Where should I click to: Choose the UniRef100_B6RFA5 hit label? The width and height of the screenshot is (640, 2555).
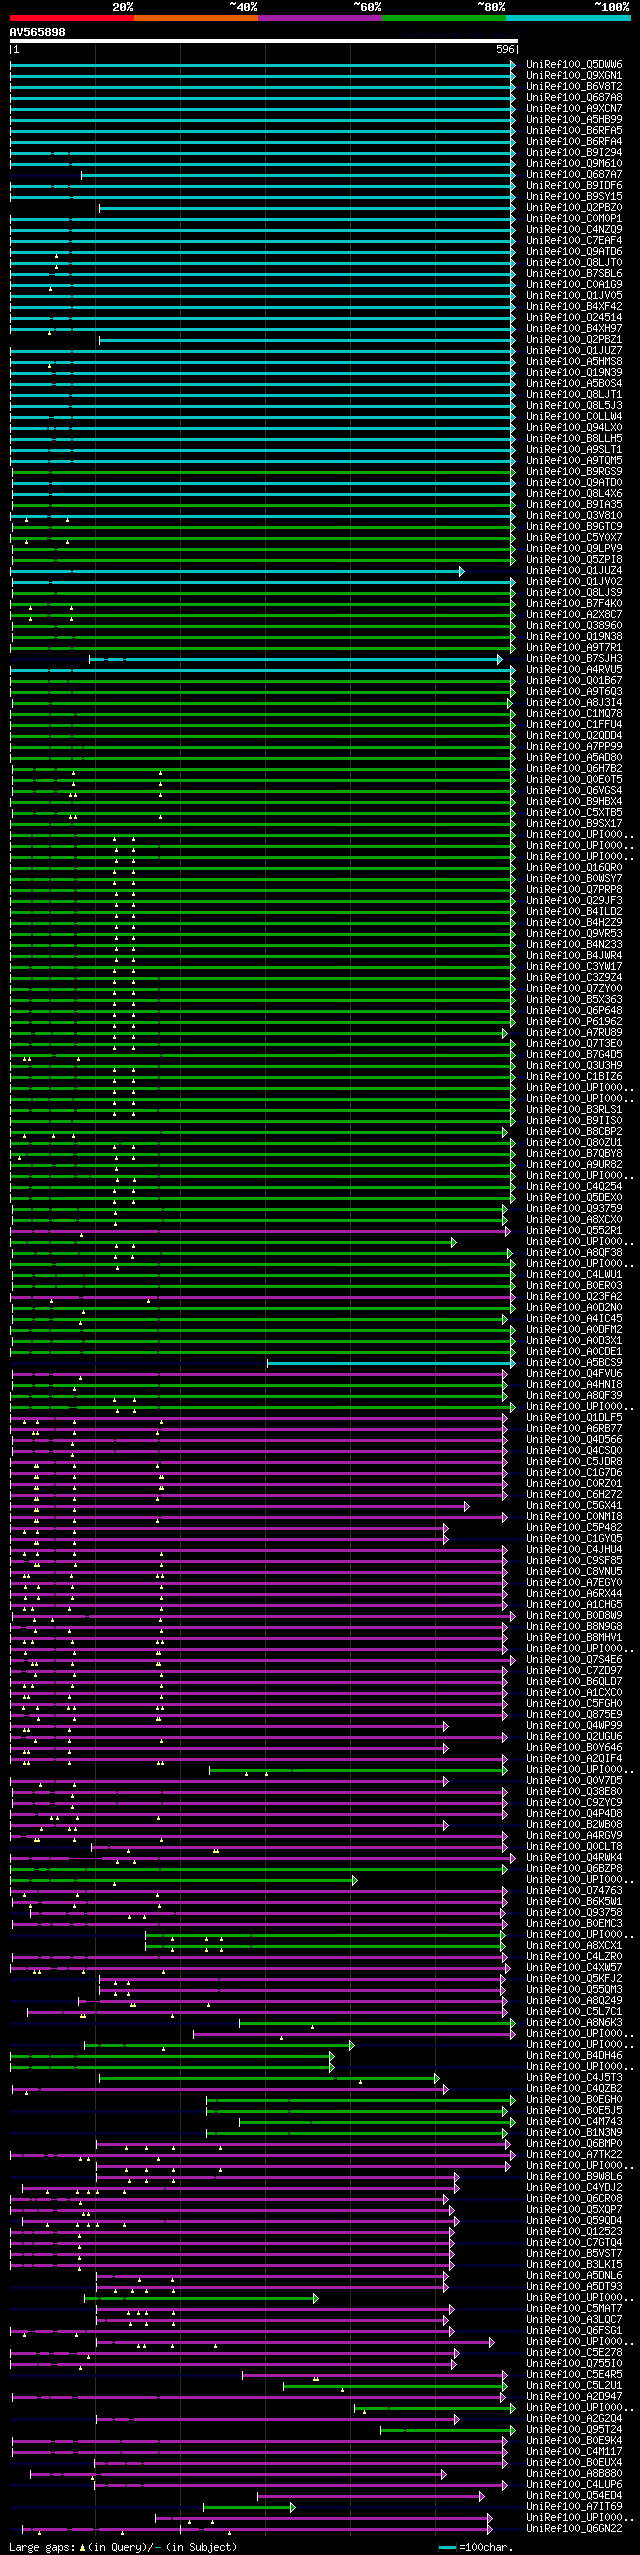[574, 131]
